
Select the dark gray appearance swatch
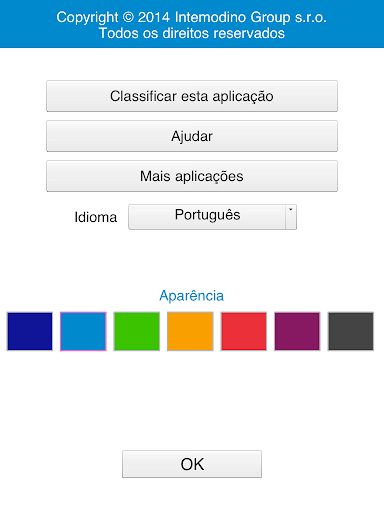[x=351, y=331]
